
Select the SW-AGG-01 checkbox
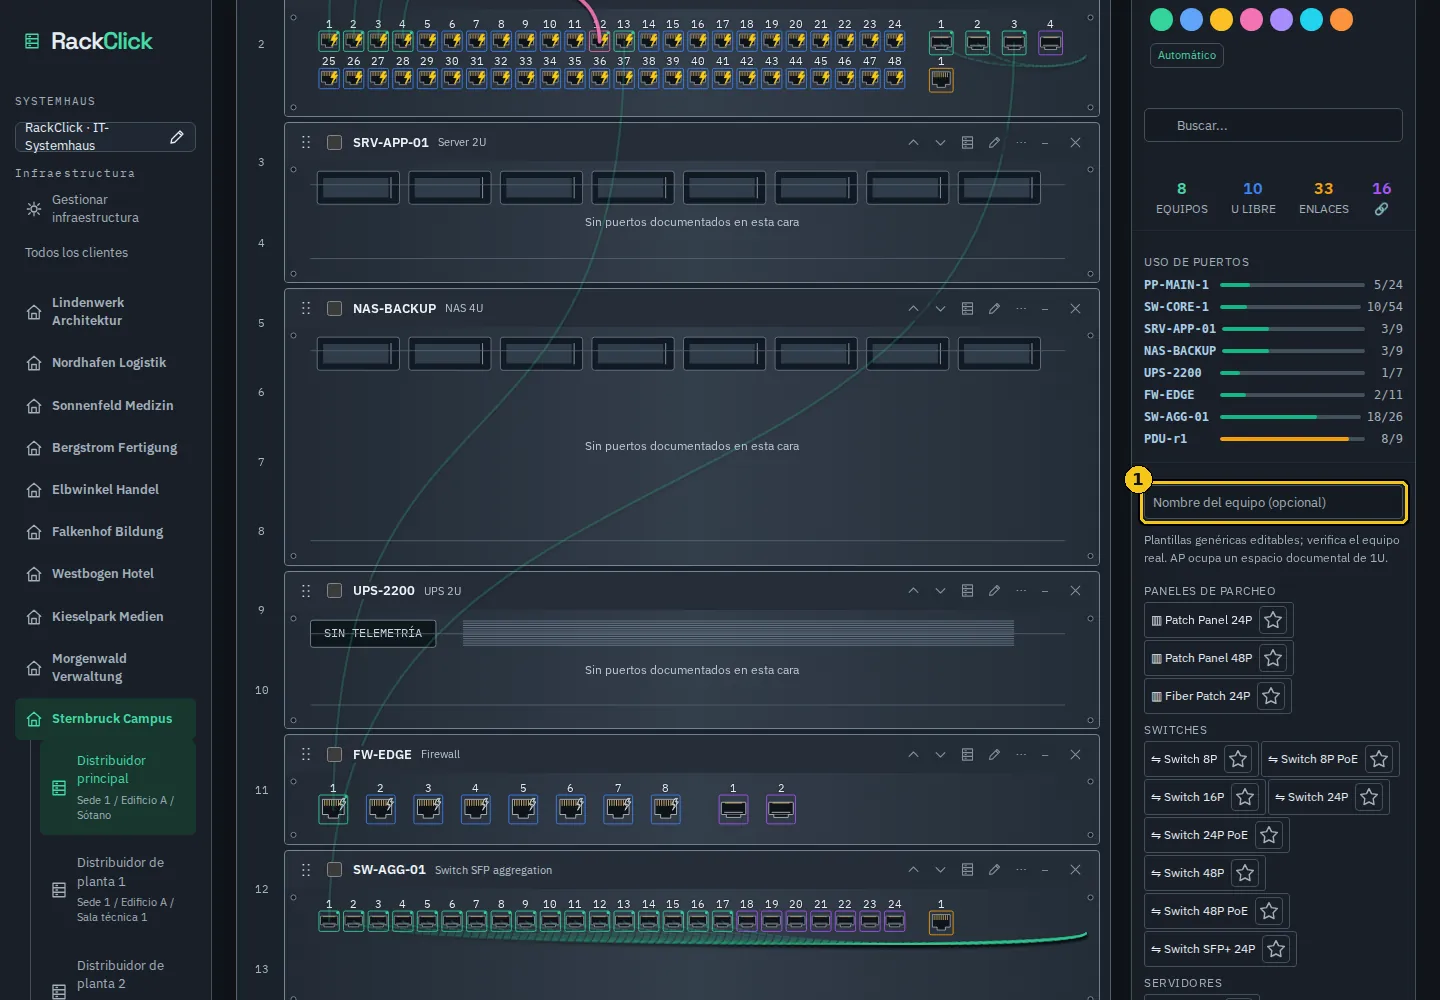pyautogui.click(x=335, y=870)
